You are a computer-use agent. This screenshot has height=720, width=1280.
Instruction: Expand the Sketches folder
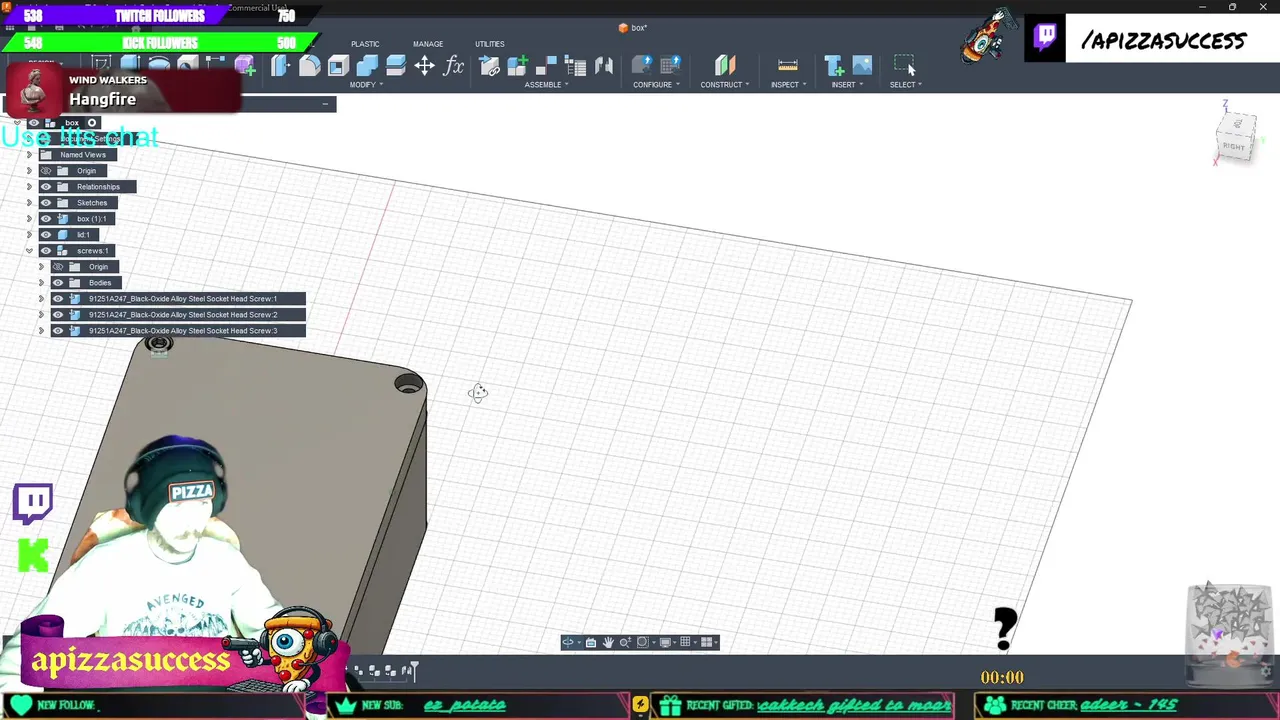point(29,203)
